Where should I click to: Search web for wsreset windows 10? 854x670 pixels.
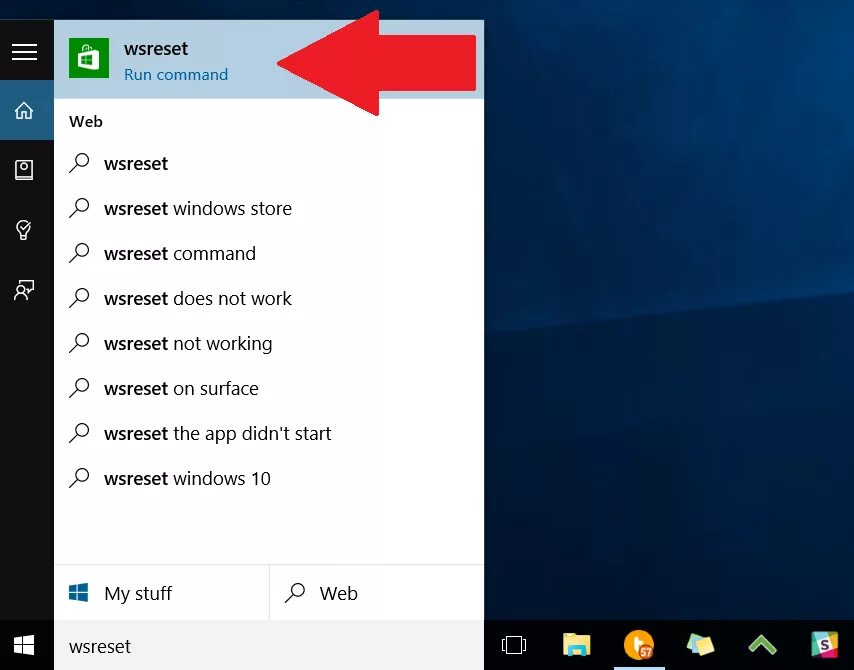186,478
